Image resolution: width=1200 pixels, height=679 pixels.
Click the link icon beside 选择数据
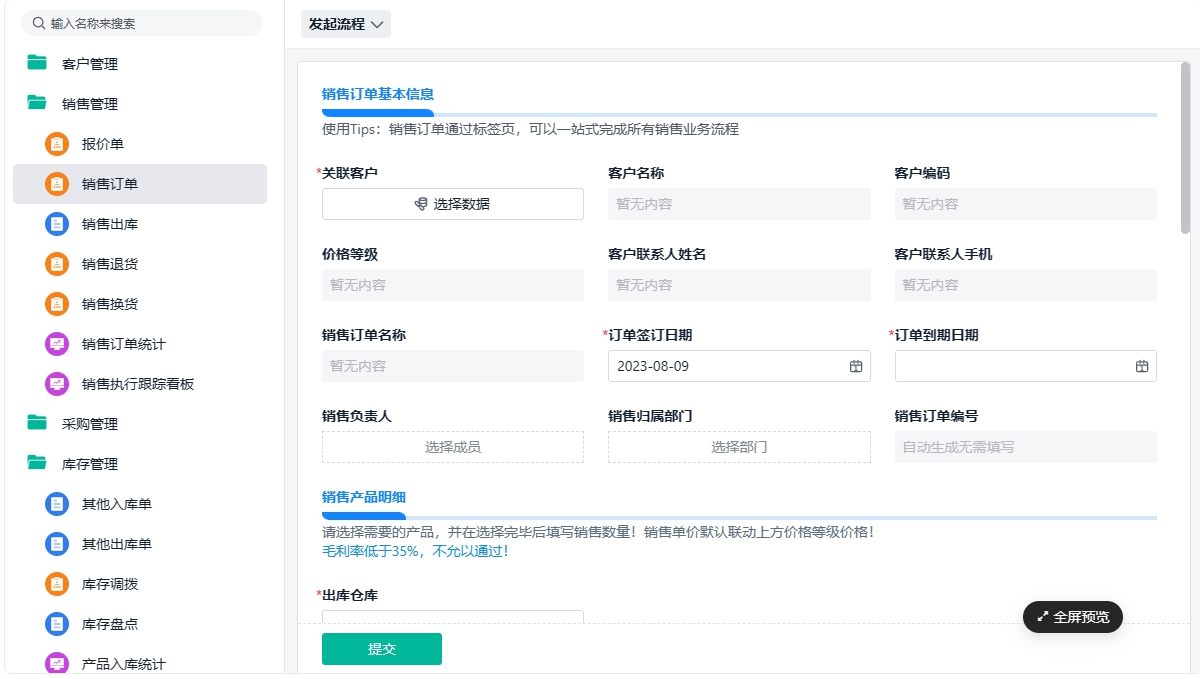(x=421, y=204)
